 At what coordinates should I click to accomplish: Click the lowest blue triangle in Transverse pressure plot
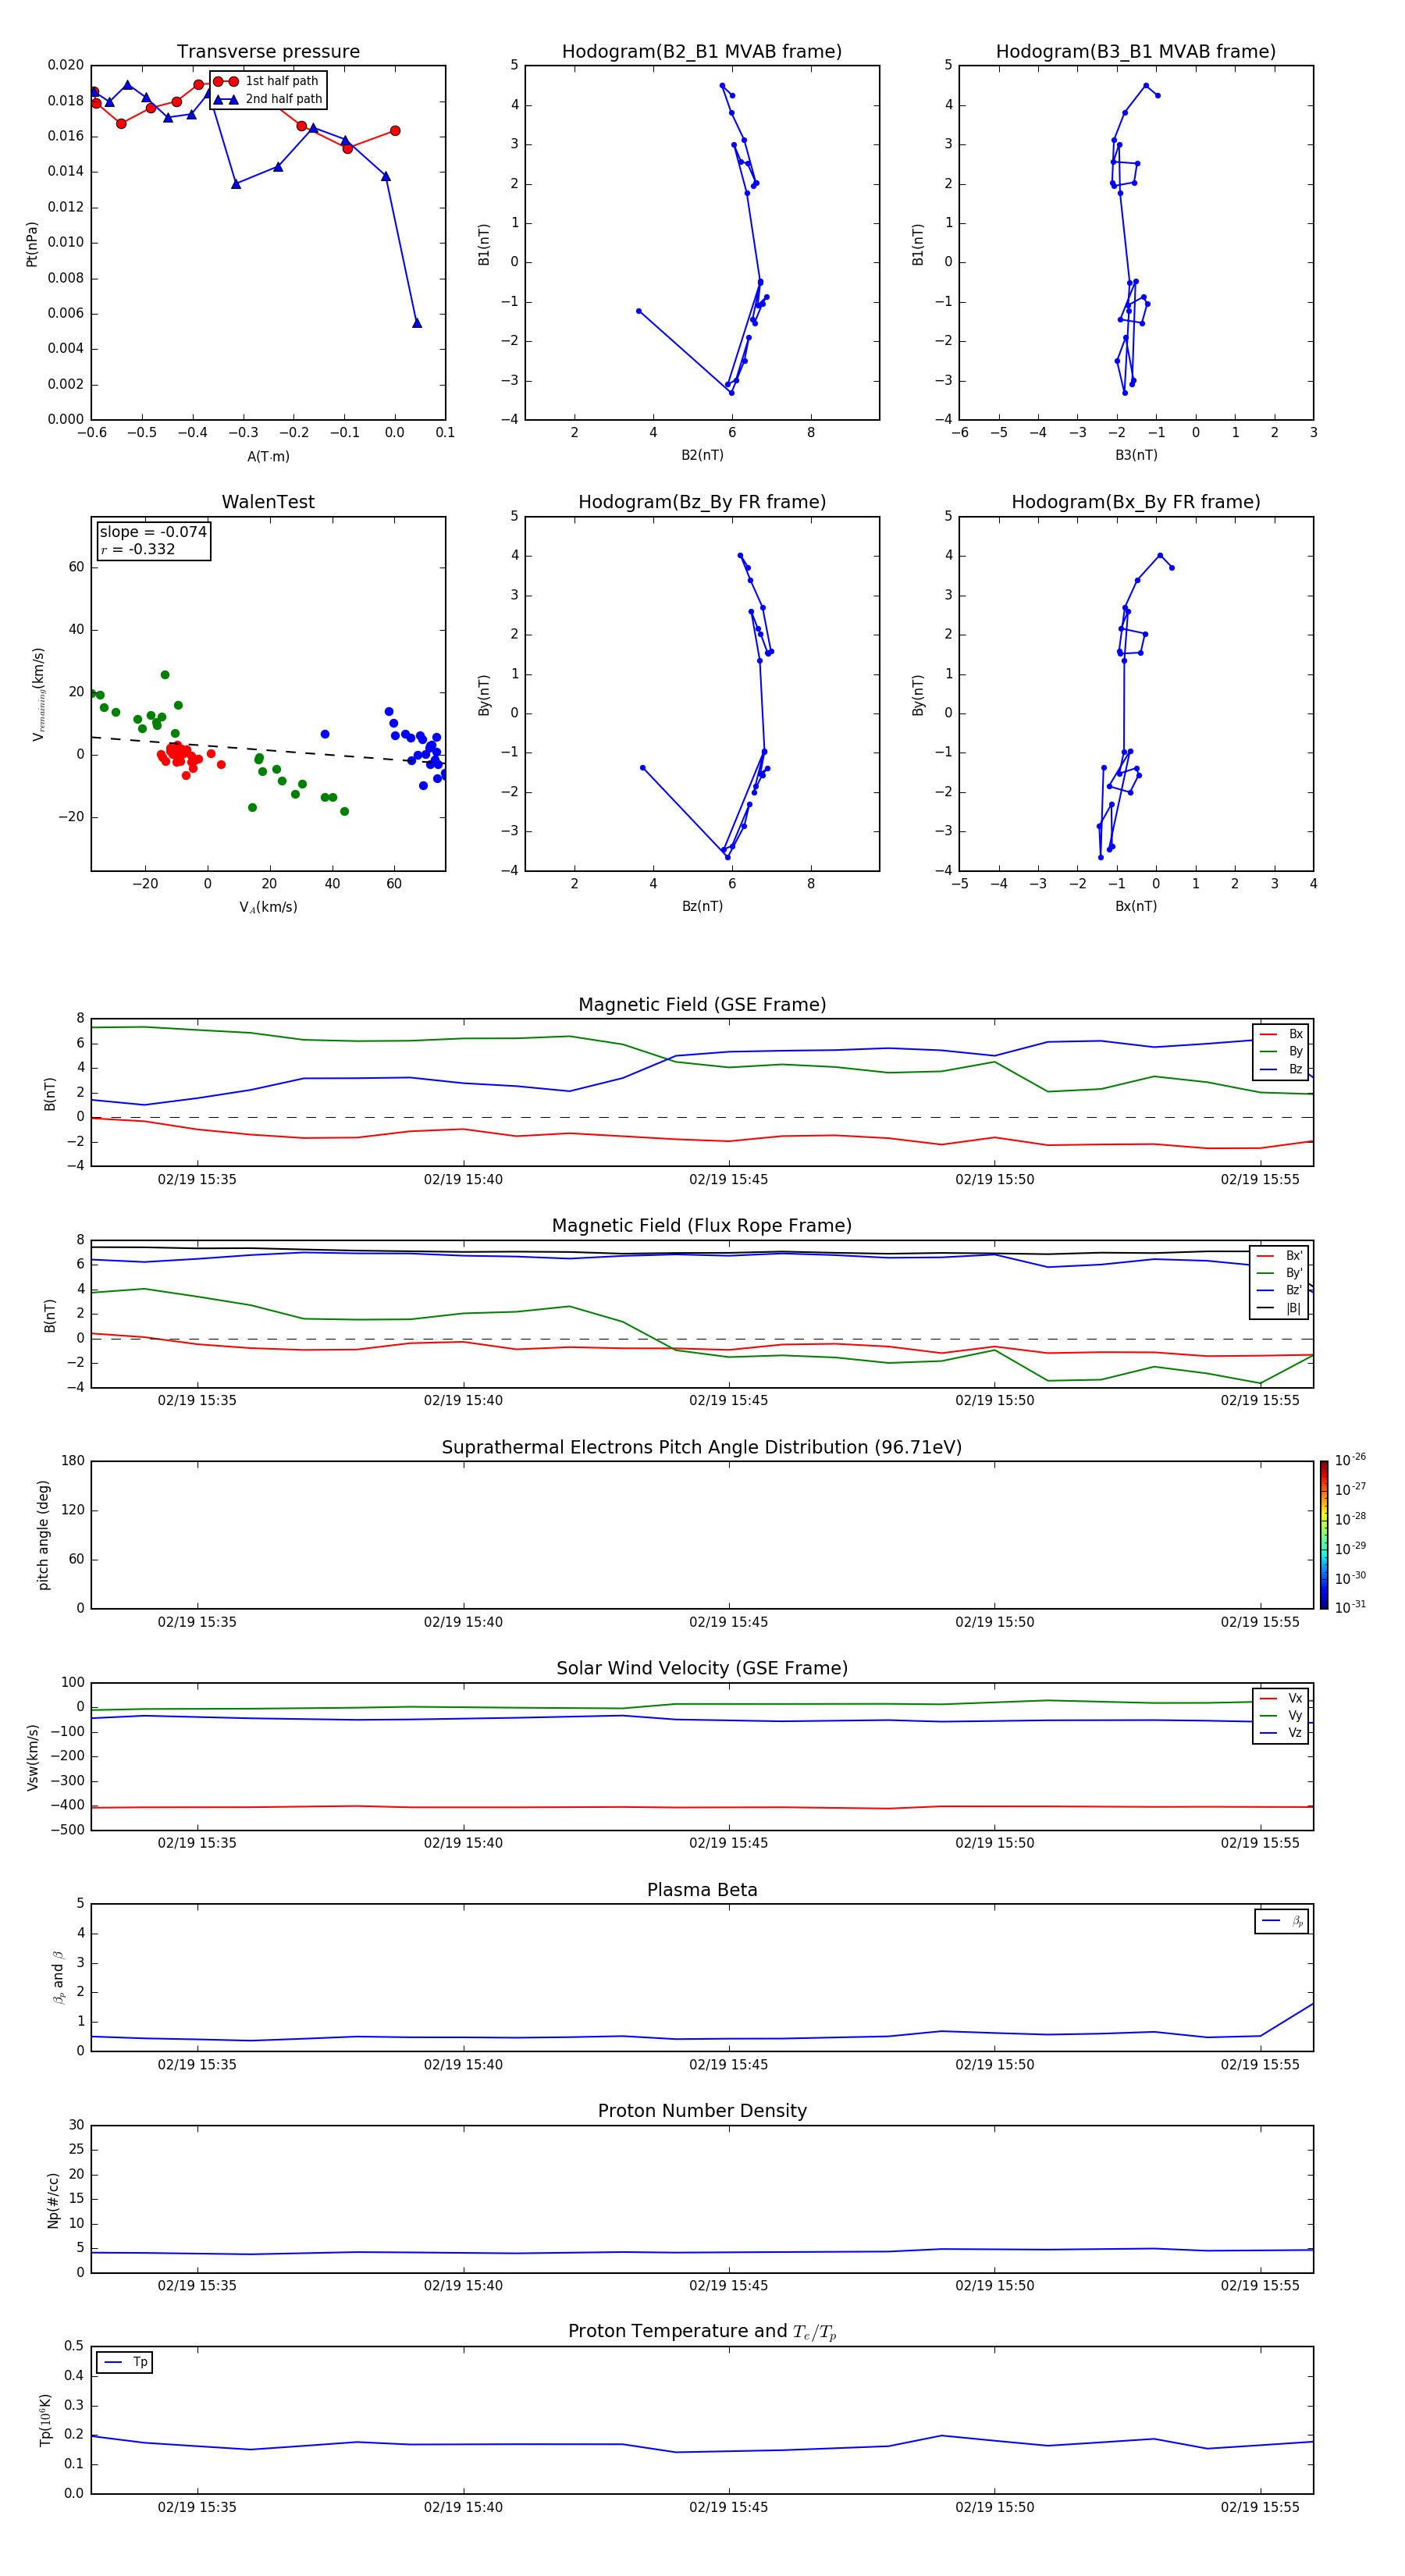[x=417, y=323]
